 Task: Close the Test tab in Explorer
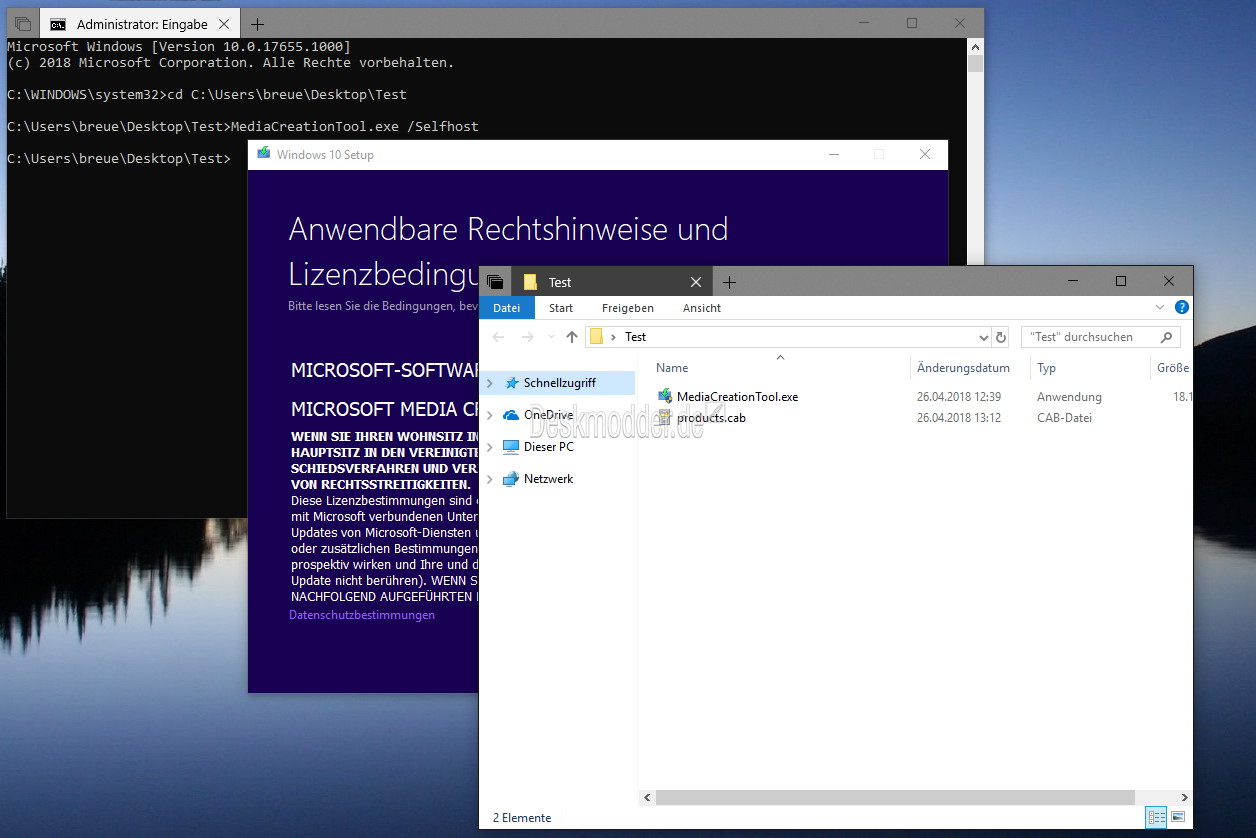pos(696,282)
